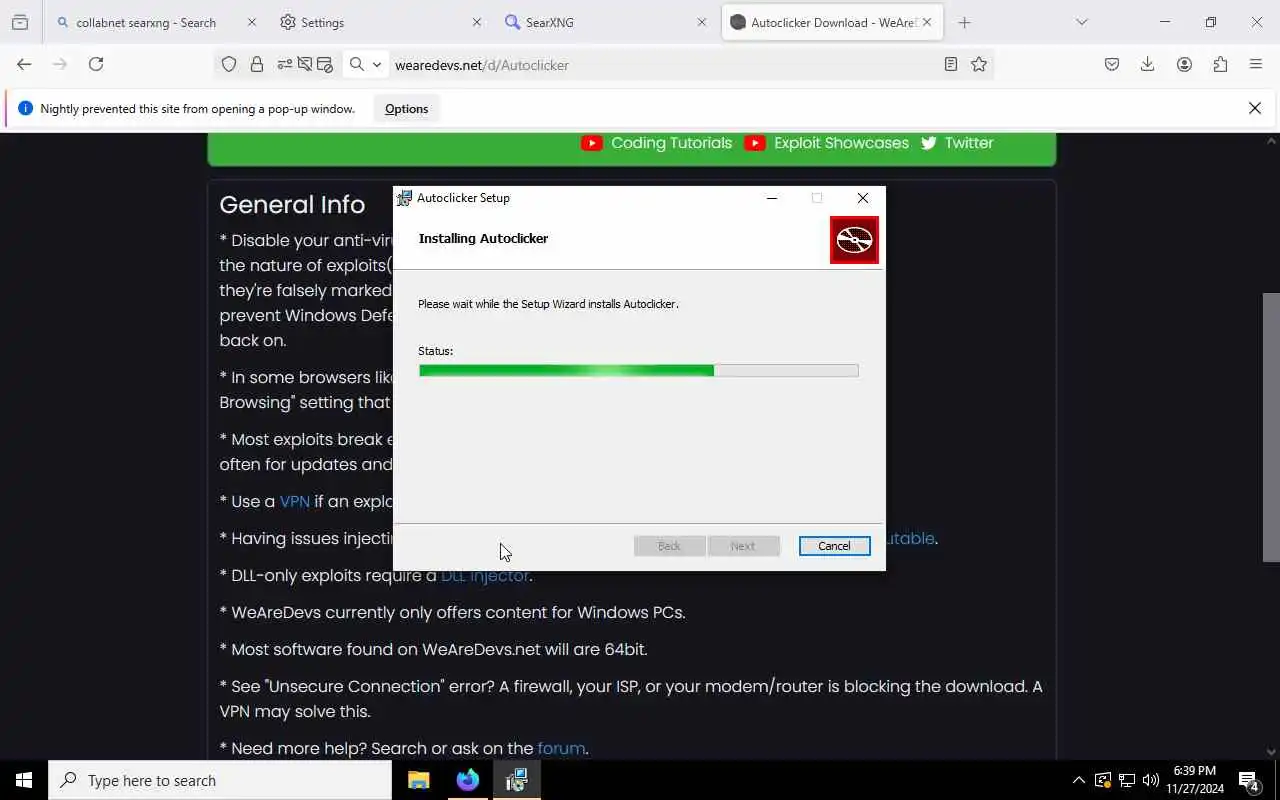Select the installer icon in the taskbar

click(516, 780)
